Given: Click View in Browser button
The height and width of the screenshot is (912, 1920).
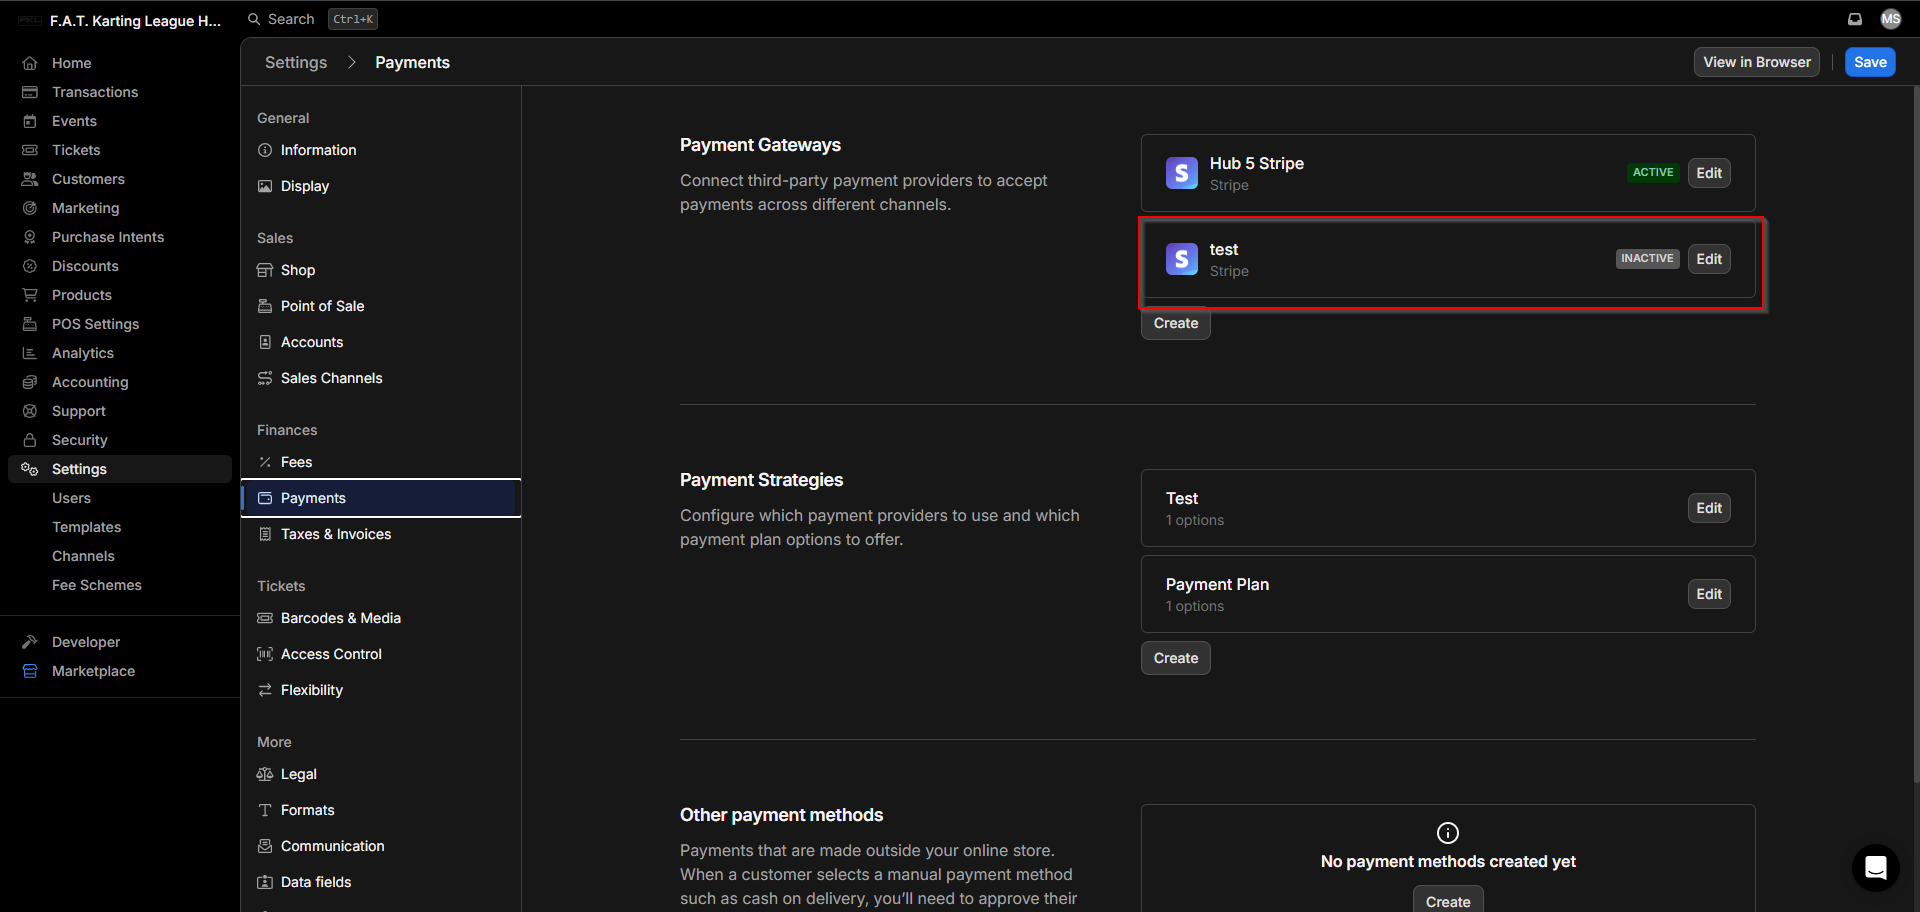Looking at the screenshot, I should coord(1757,62).
